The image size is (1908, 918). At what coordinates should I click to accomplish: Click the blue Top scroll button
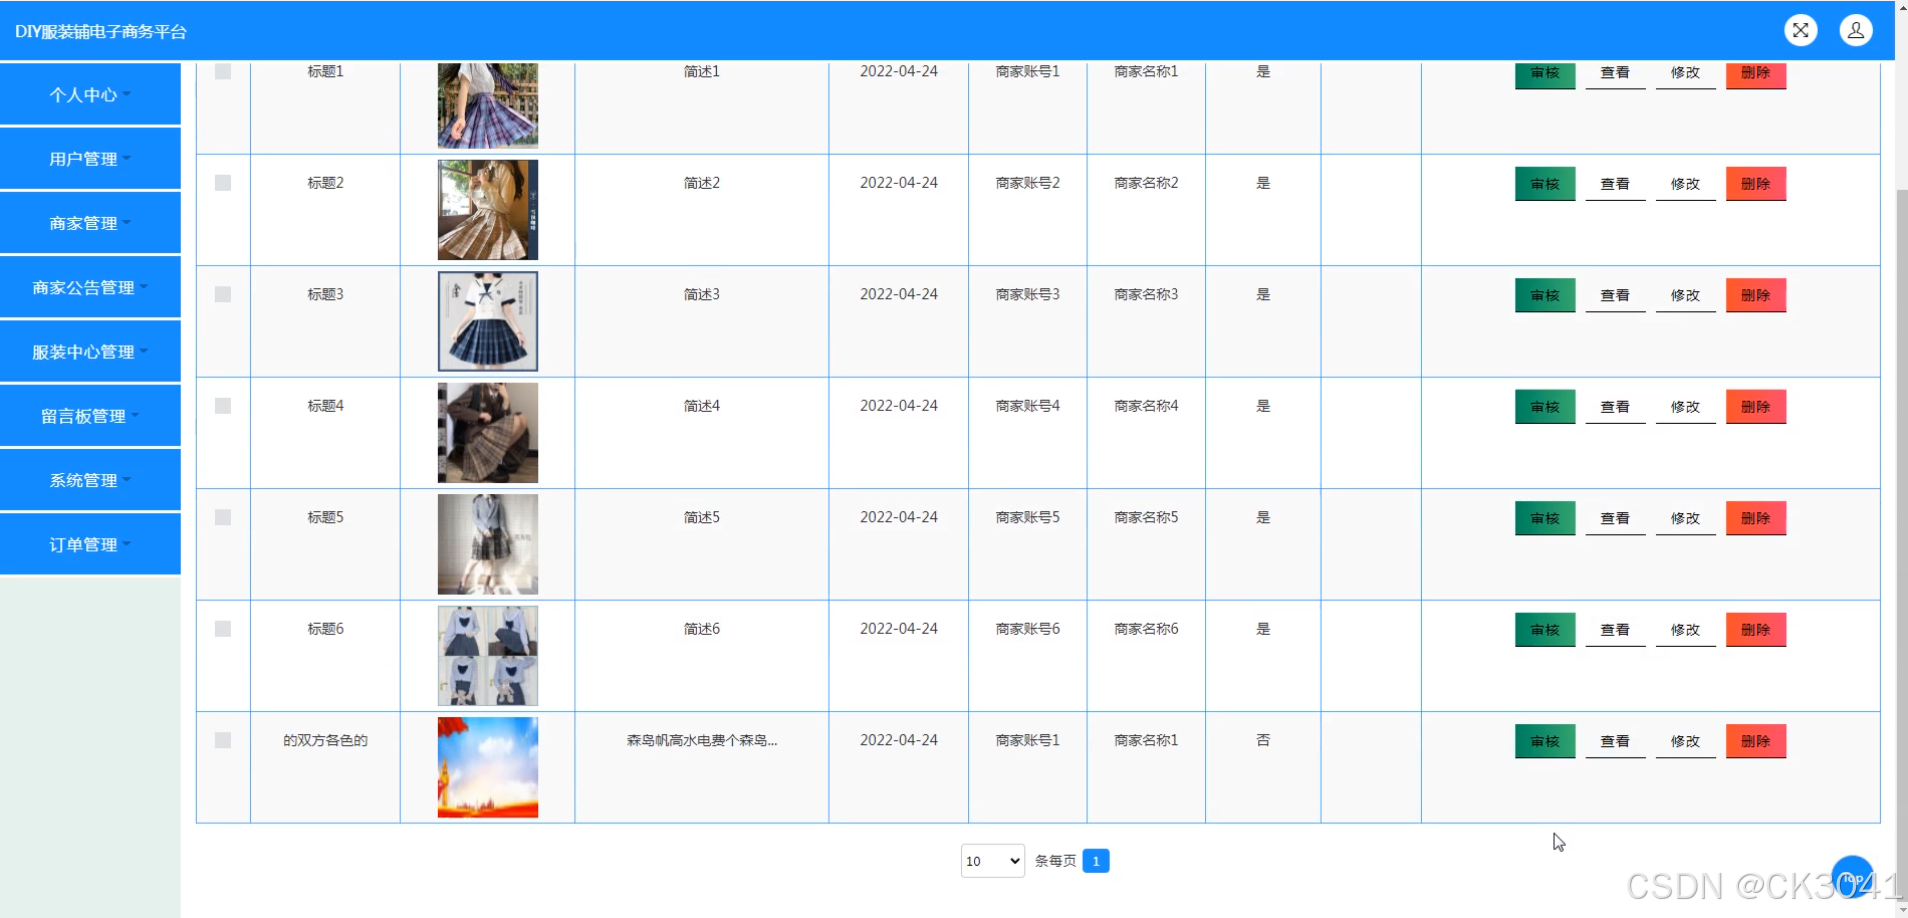click(1852, 877)
